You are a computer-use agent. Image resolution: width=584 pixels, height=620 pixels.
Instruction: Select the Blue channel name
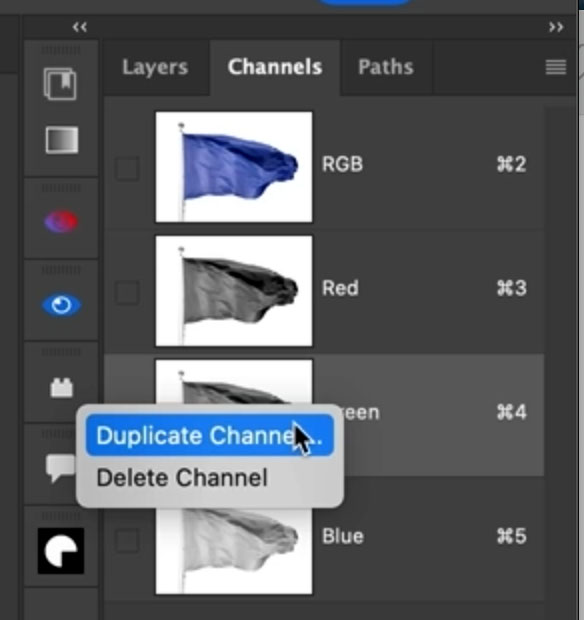click(x=343, y=536)
